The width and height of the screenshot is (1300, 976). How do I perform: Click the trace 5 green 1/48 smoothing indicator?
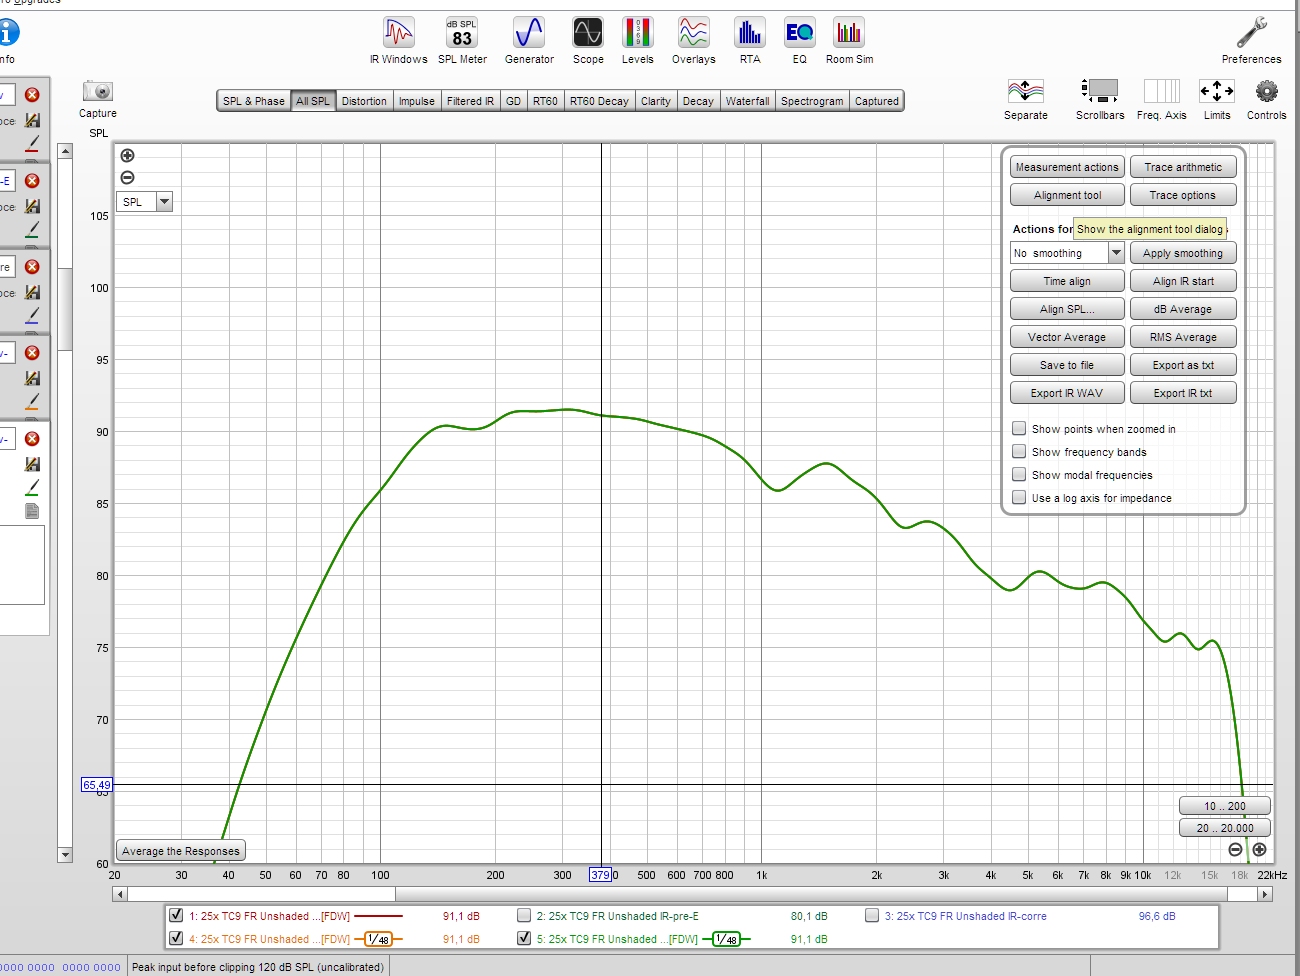point(726,939)
